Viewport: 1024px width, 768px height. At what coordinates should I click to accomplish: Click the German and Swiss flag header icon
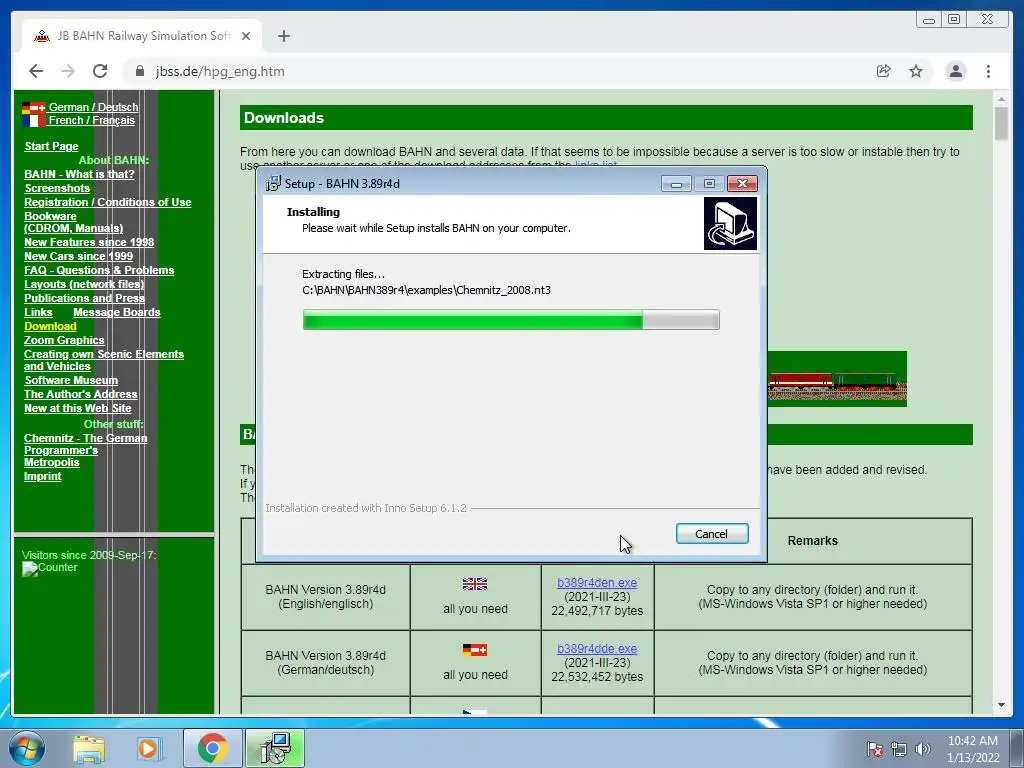(33, 107)
